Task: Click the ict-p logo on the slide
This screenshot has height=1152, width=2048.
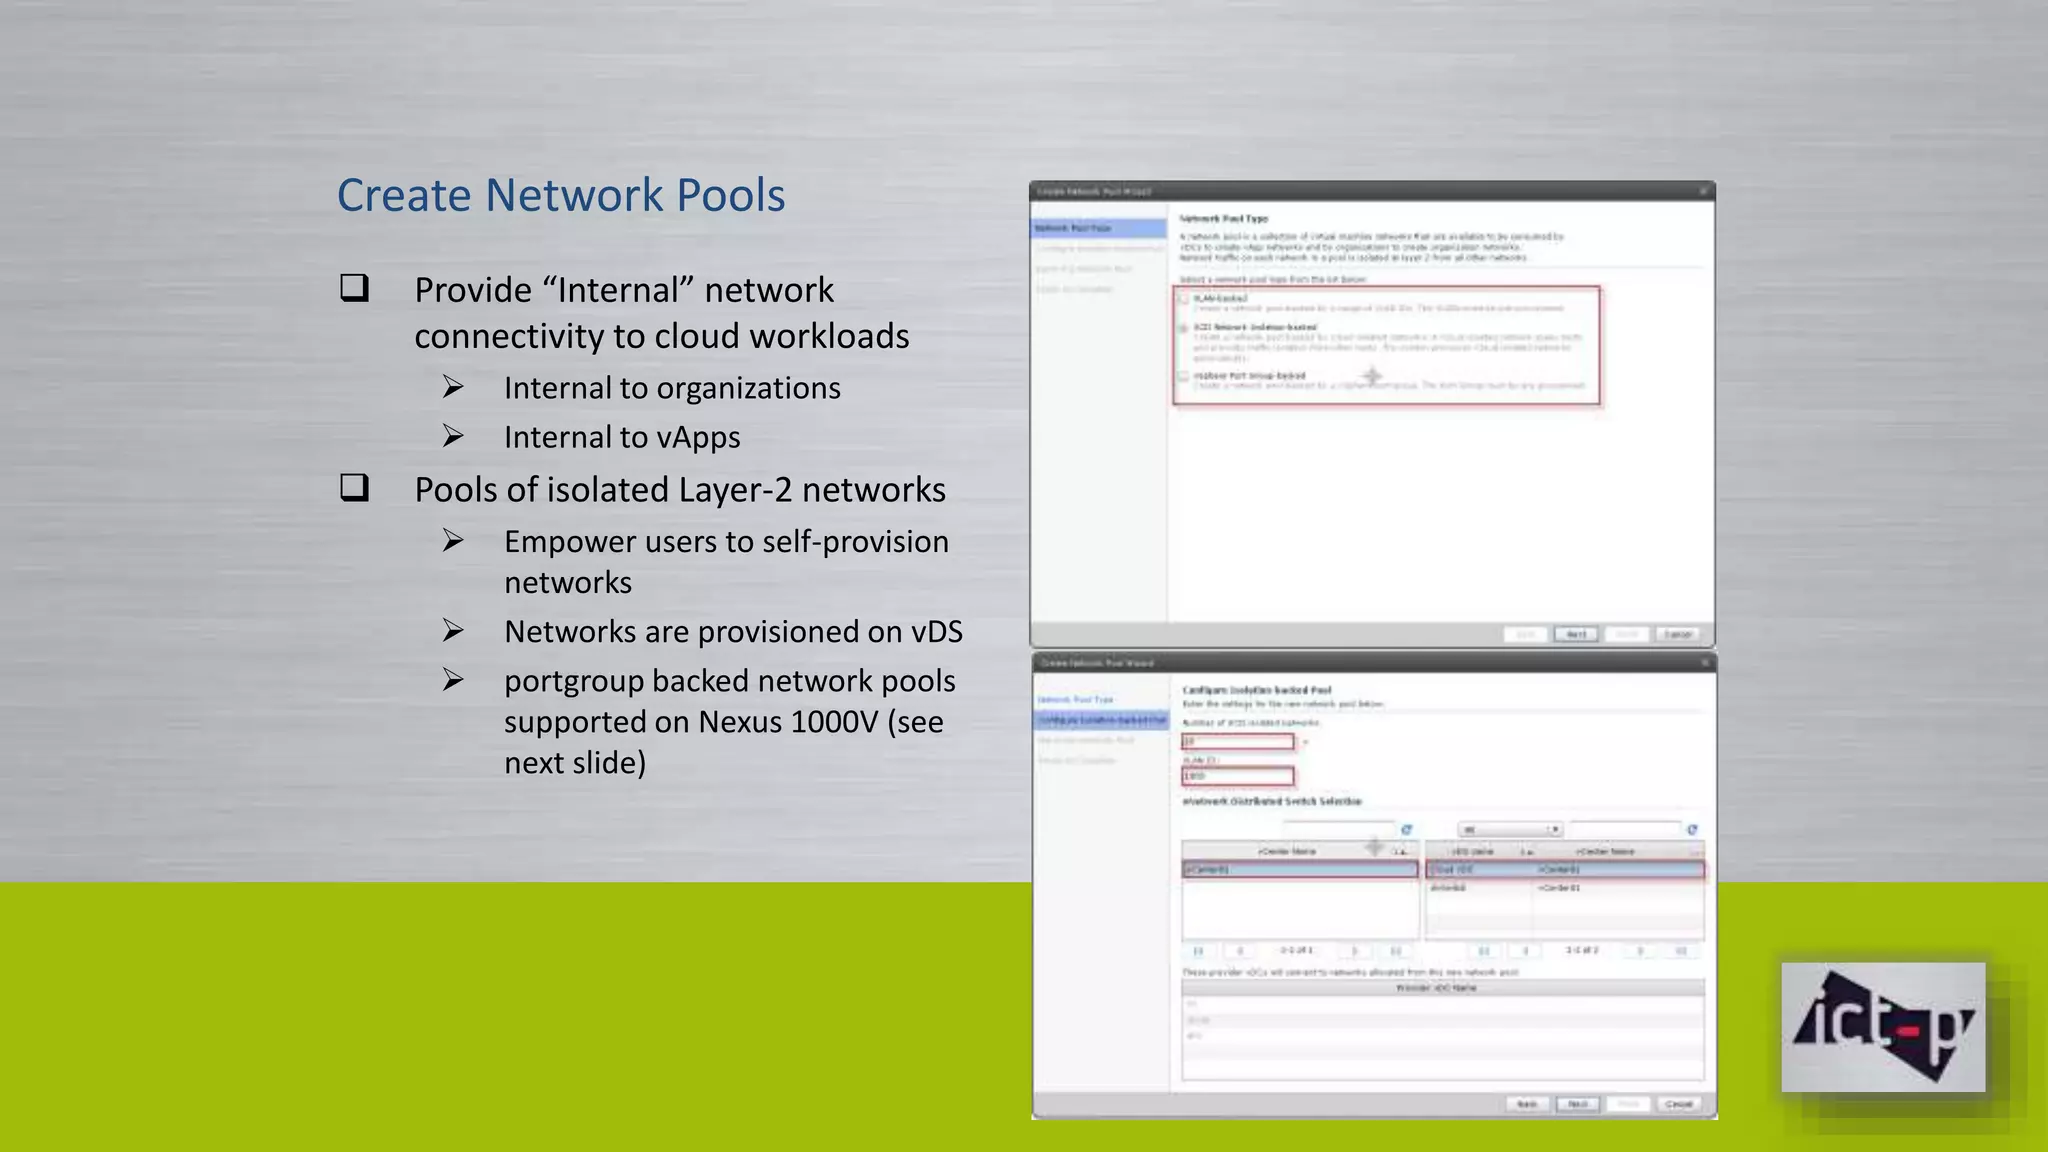Action: coord(1883,1027)
